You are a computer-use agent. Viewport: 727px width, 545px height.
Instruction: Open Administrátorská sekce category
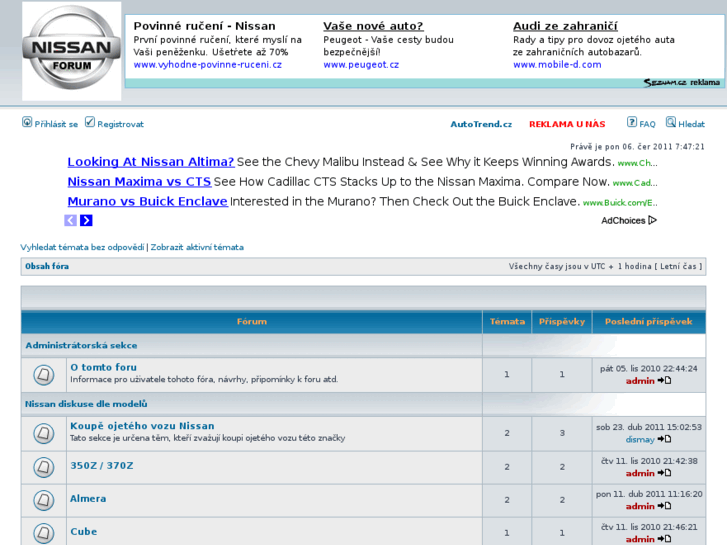point(81,346)
